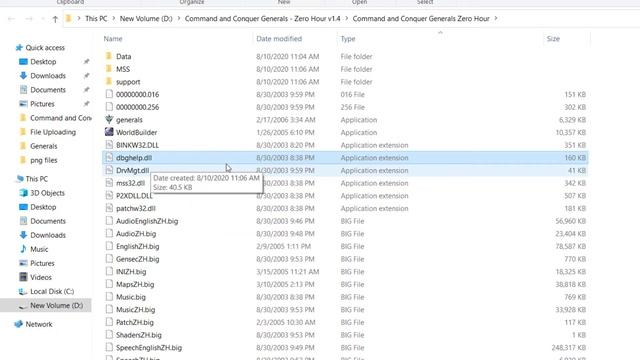The image size is (640, 360).
Task: Open File Uploading folder in sidebar
Action: click(x=53, y=132)
